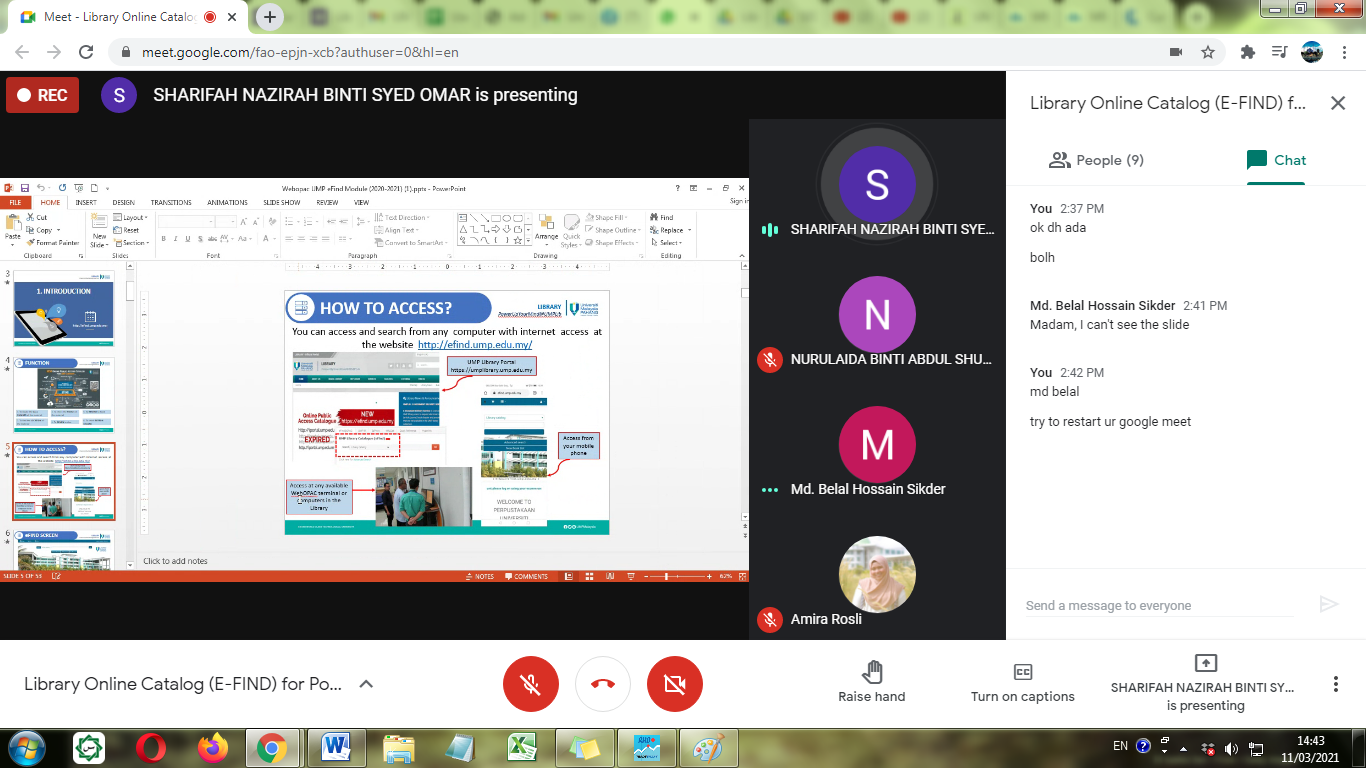This screenshot has width=1366, height=768.
Task: Raise hand in the meeting
Action: click(x=872, y=683)
